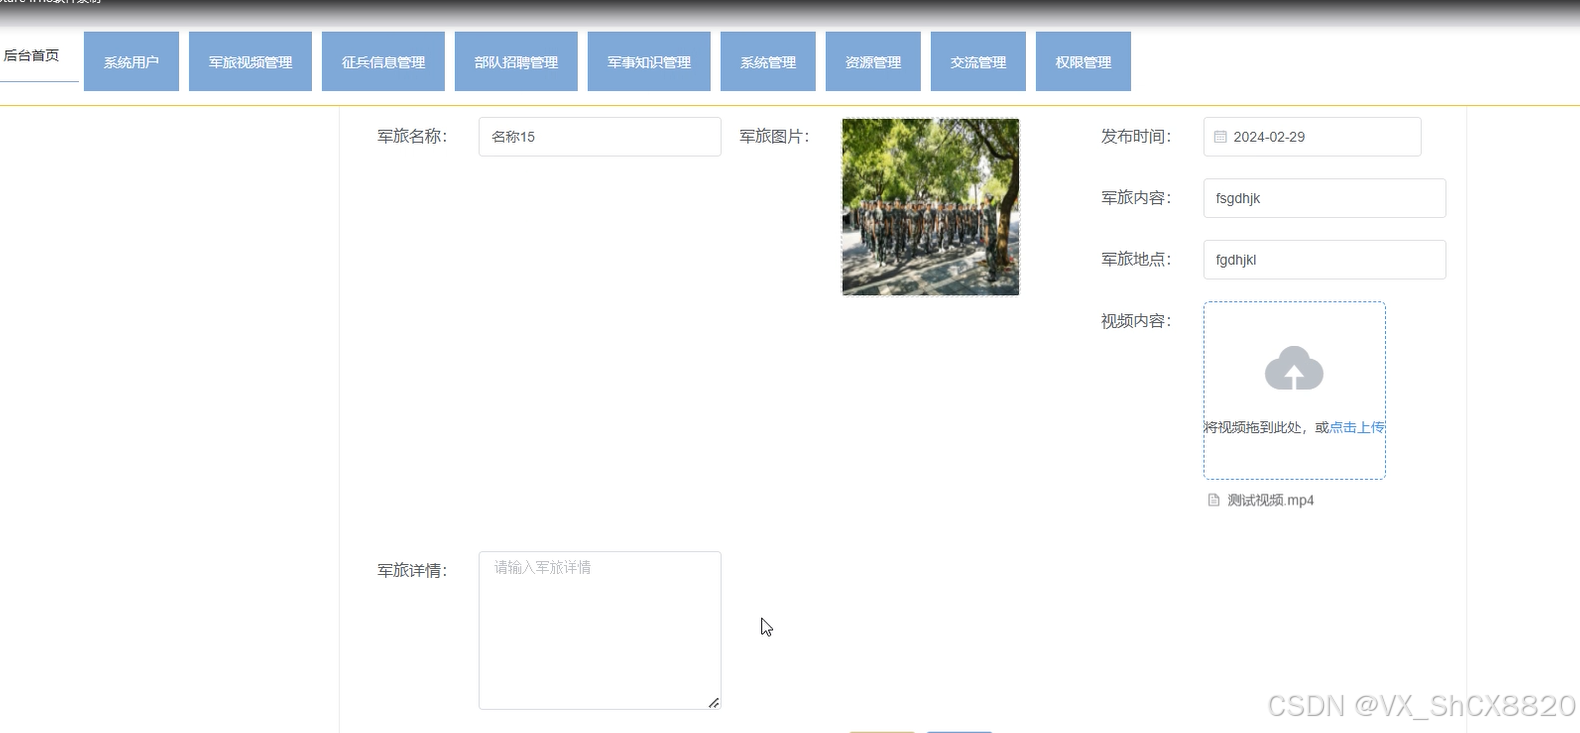Screen dimensions: 1580x733
Task: Click the cloud upload icon
Action: point(1294,368)
